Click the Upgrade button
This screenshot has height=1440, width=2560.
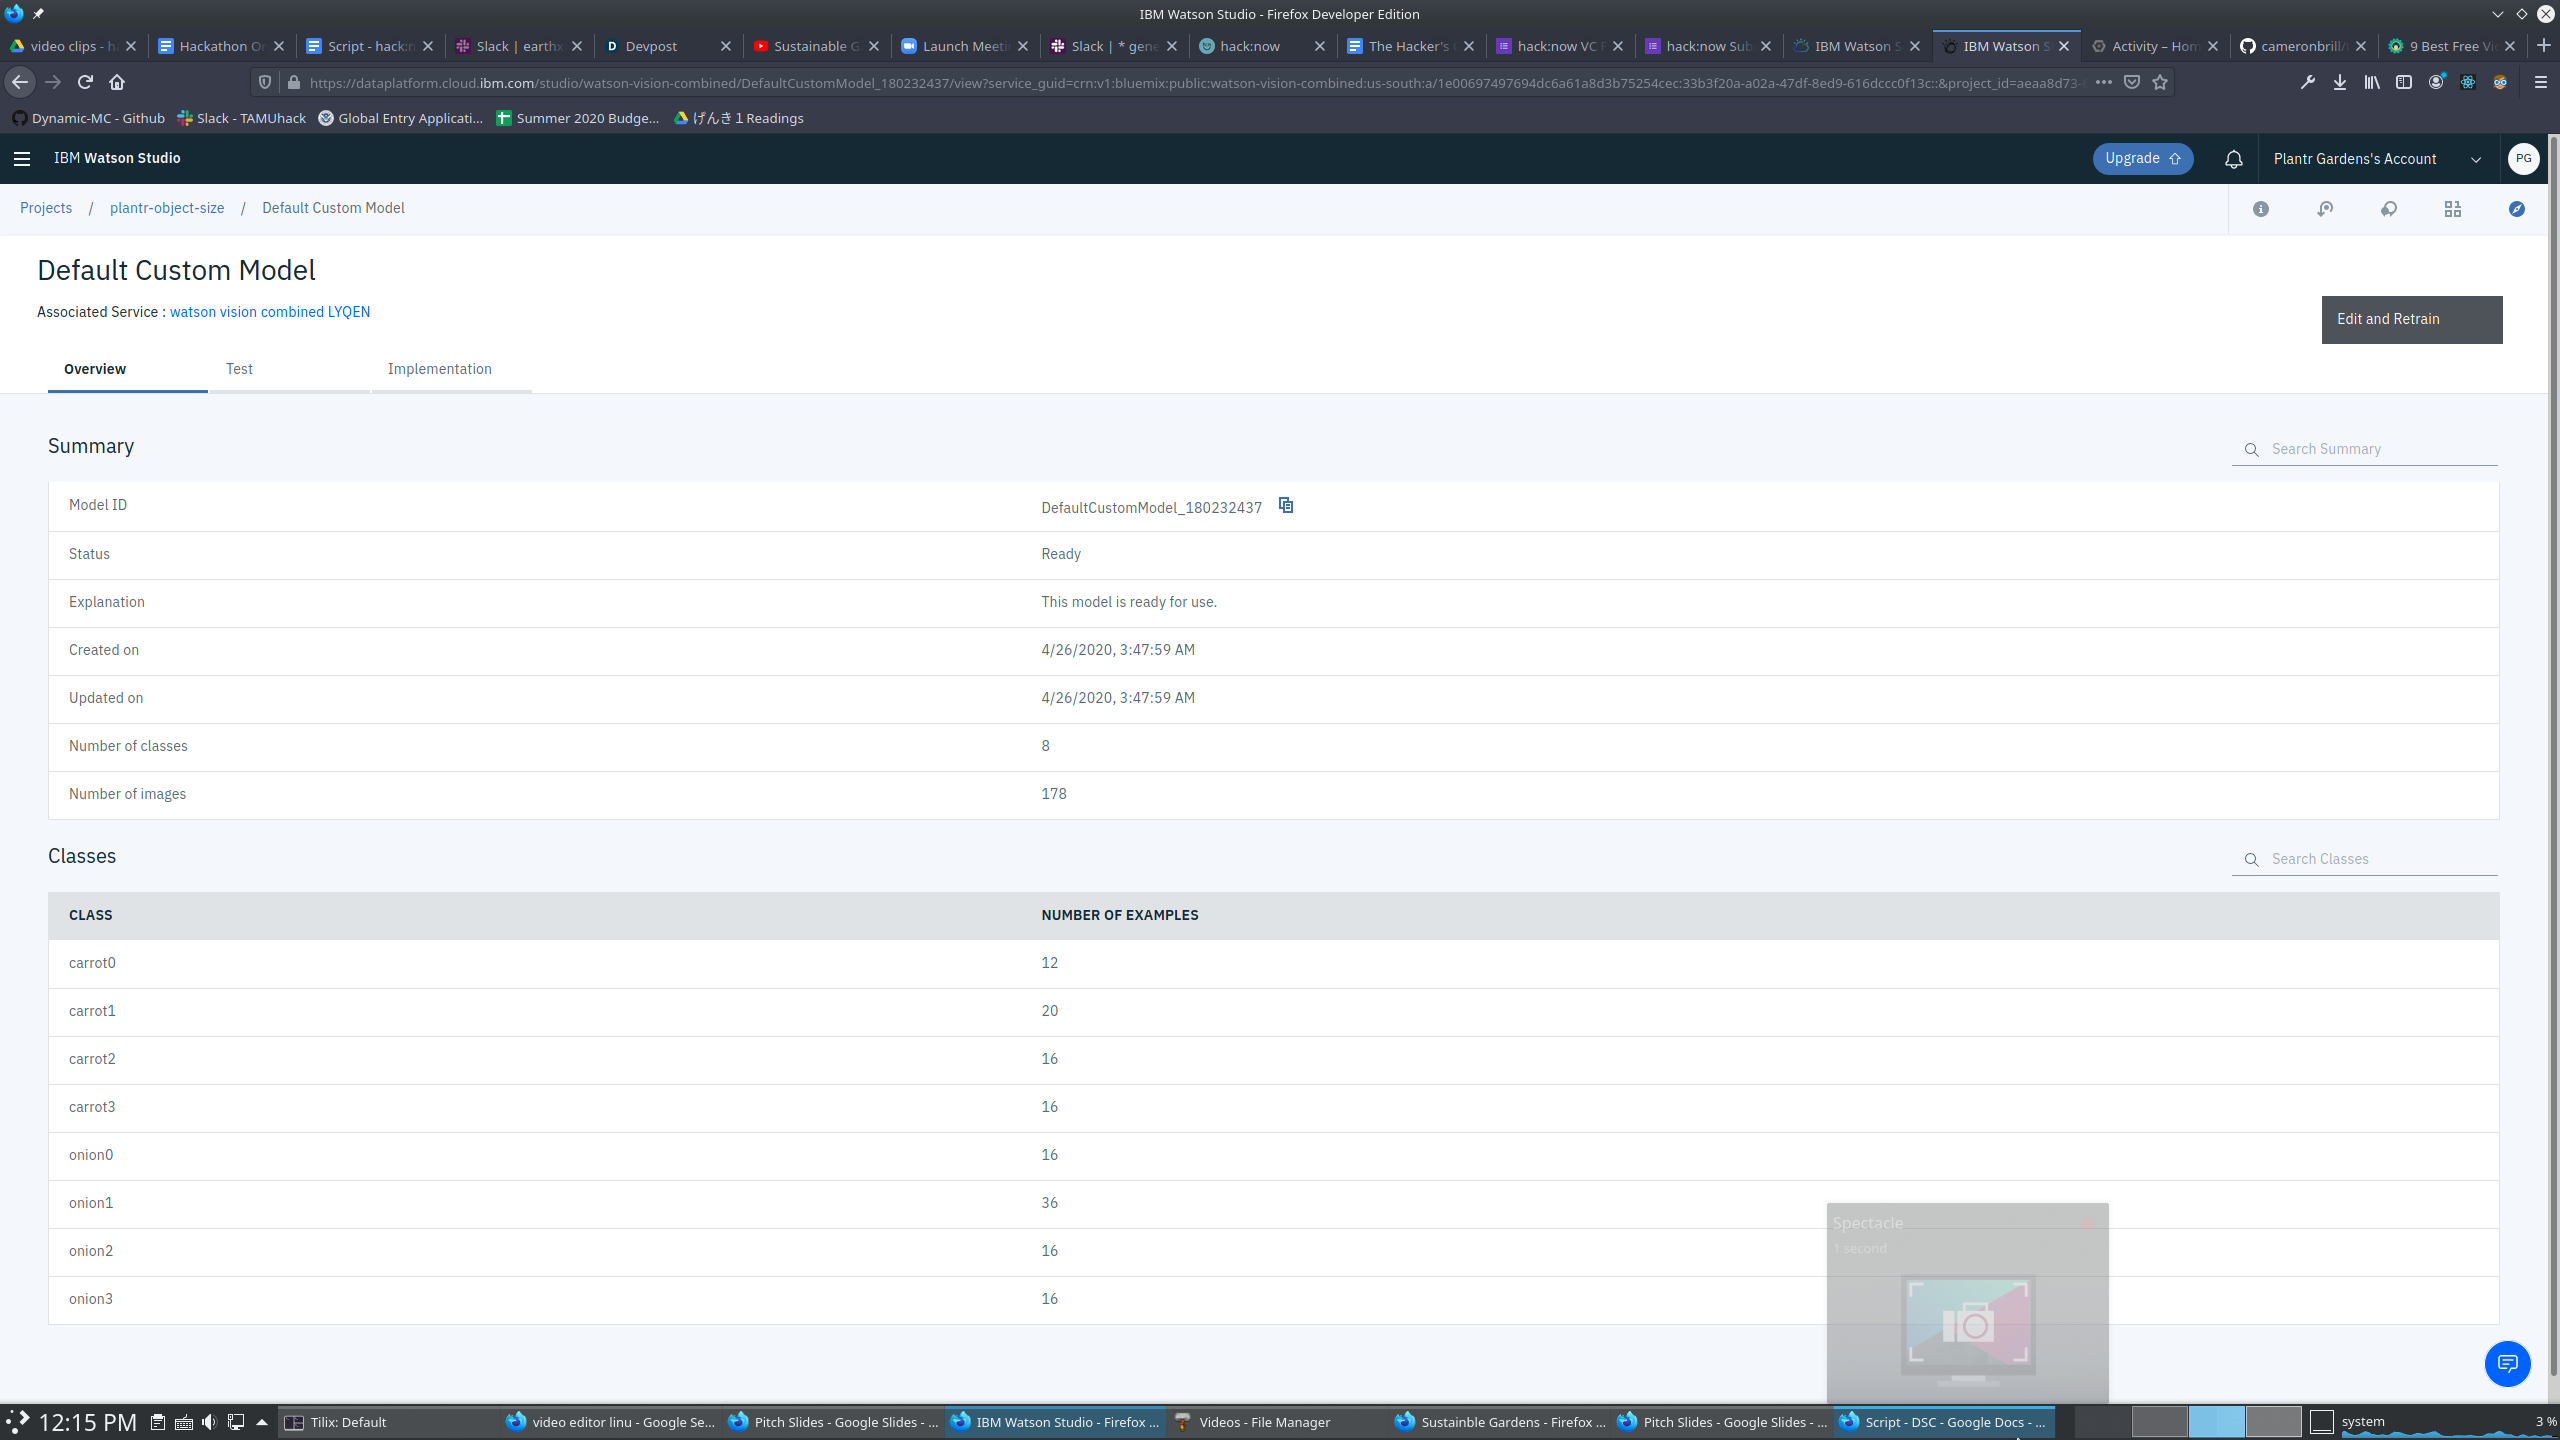[x=2142, y=159]
